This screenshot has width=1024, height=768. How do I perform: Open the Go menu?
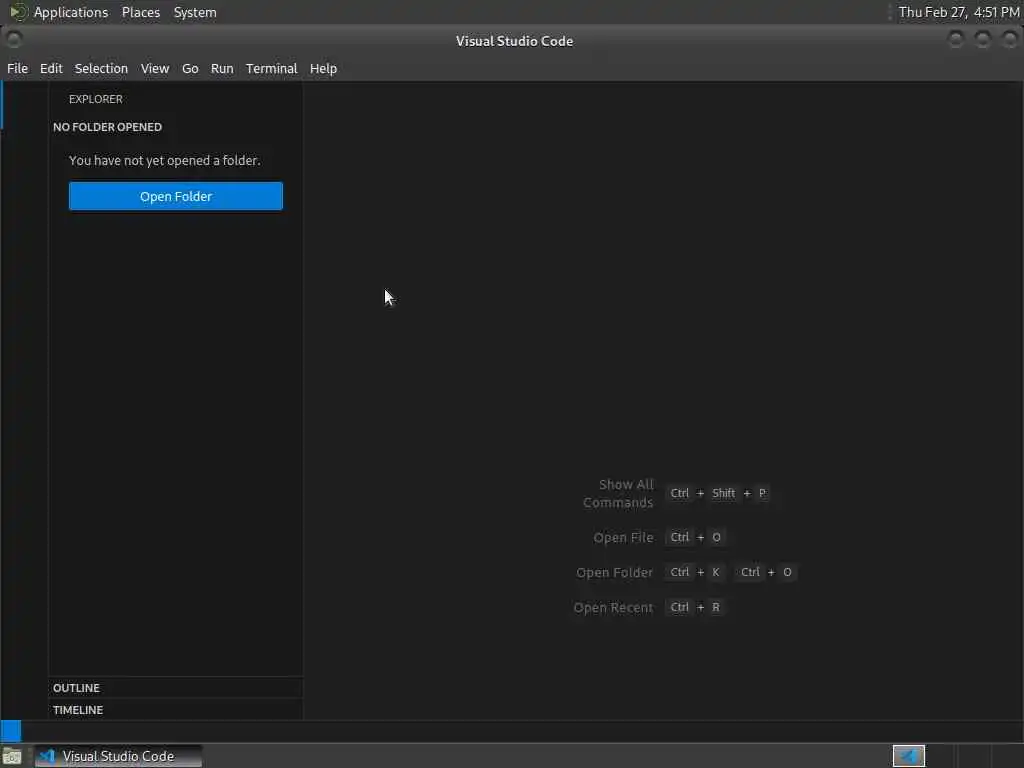[x=190, y=69]
